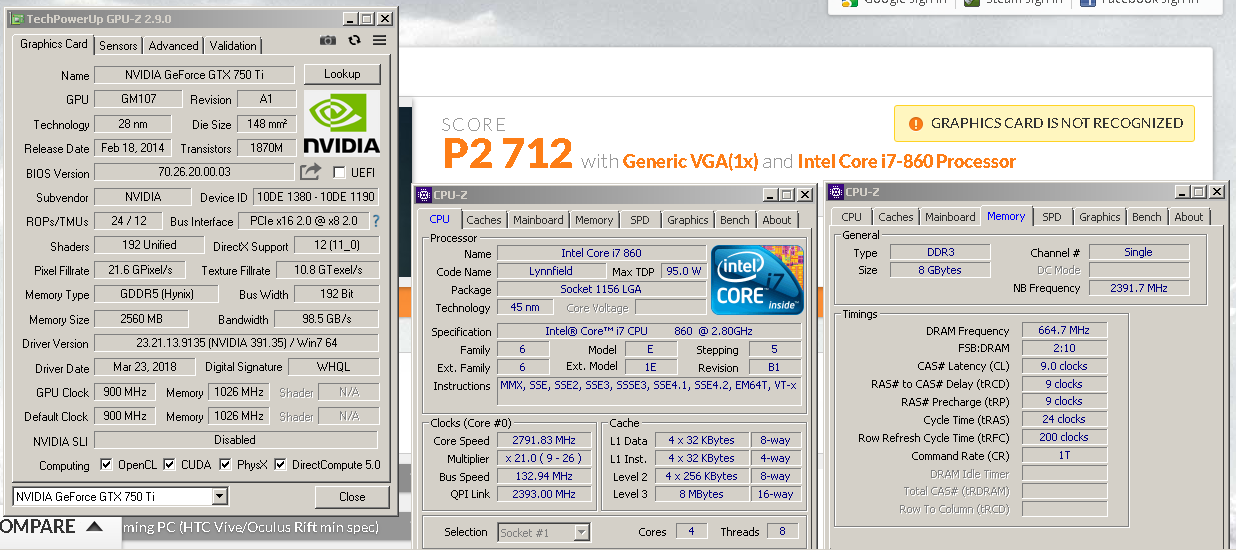Click the BIOS export share icon
This screenshot has height=550, width=1236.
pos(311,172)
